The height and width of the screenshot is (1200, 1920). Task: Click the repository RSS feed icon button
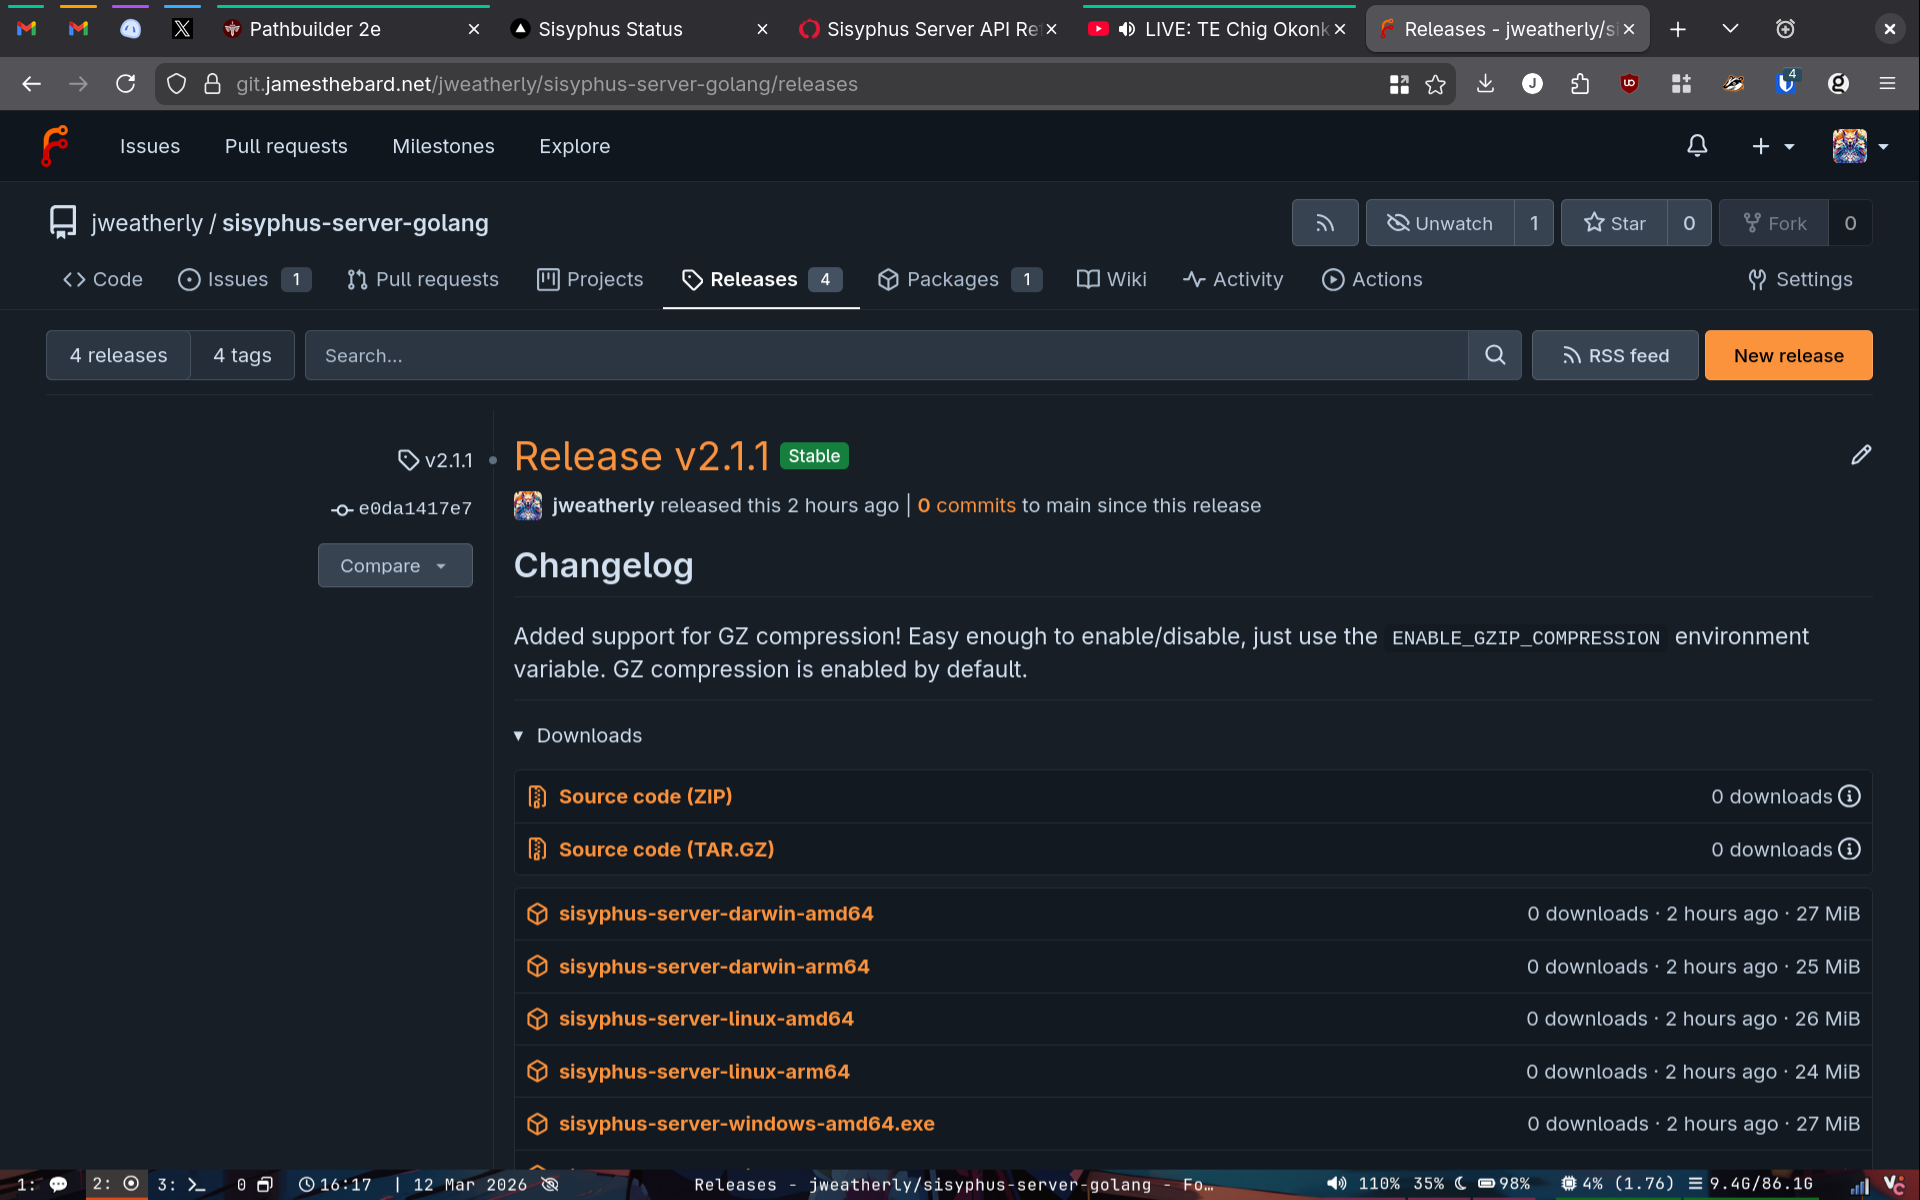(1324, 223)
